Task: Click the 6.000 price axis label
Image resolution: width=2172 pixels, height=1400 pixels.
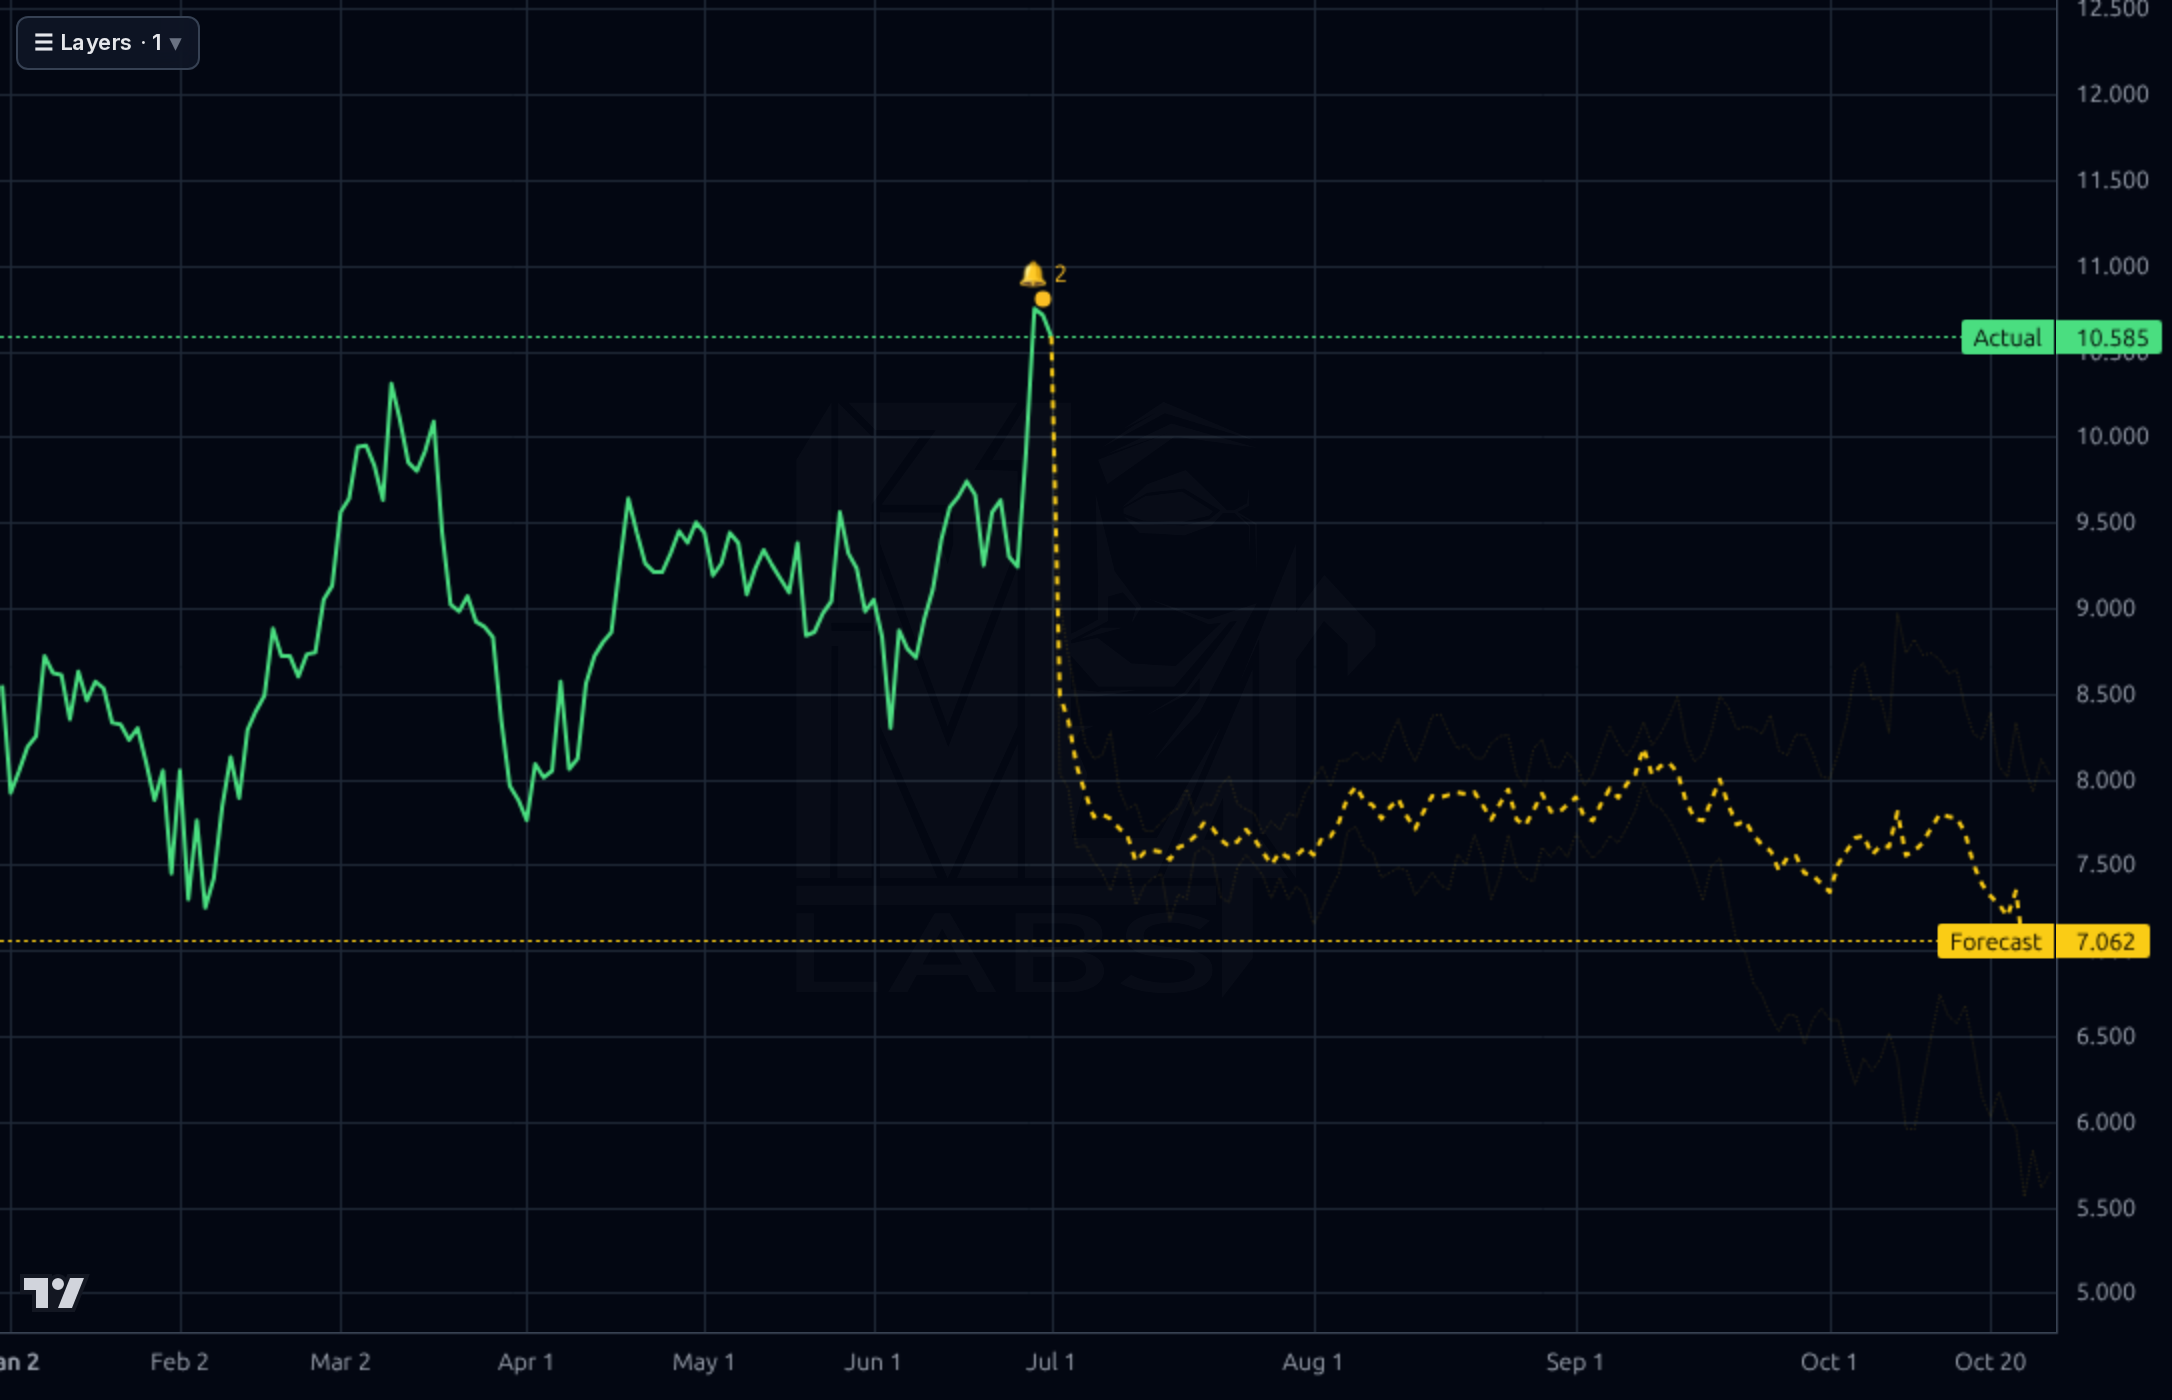Action: point(2106,1122)
